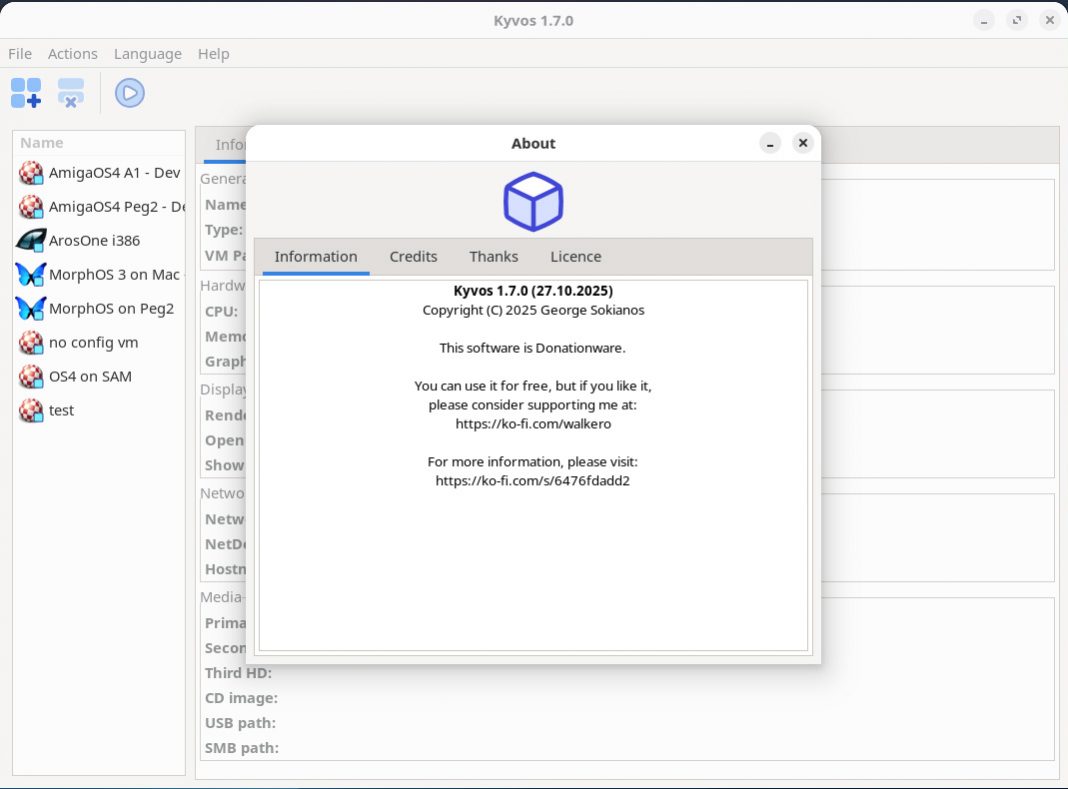This screenshot has height=789, width=1068.
Task: Click the boing ball icon beside test
Action: pos(31,410)
